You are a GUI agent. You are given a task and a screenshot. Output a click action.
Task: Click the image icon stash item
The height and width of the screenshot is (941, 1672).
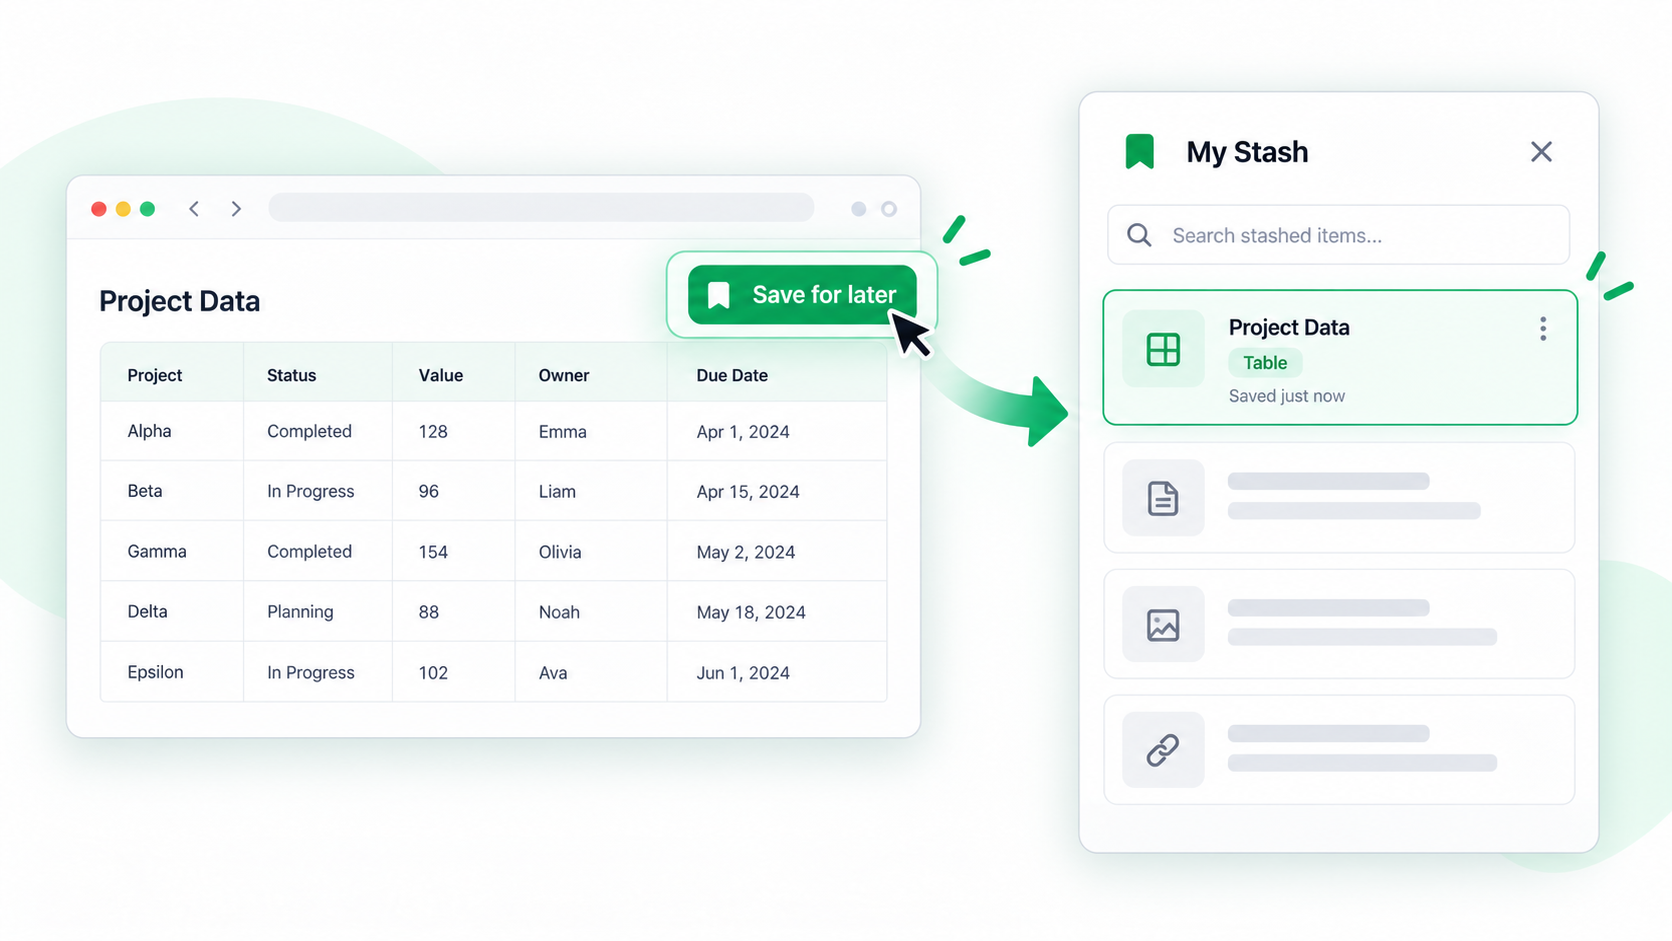point(1163,625)
